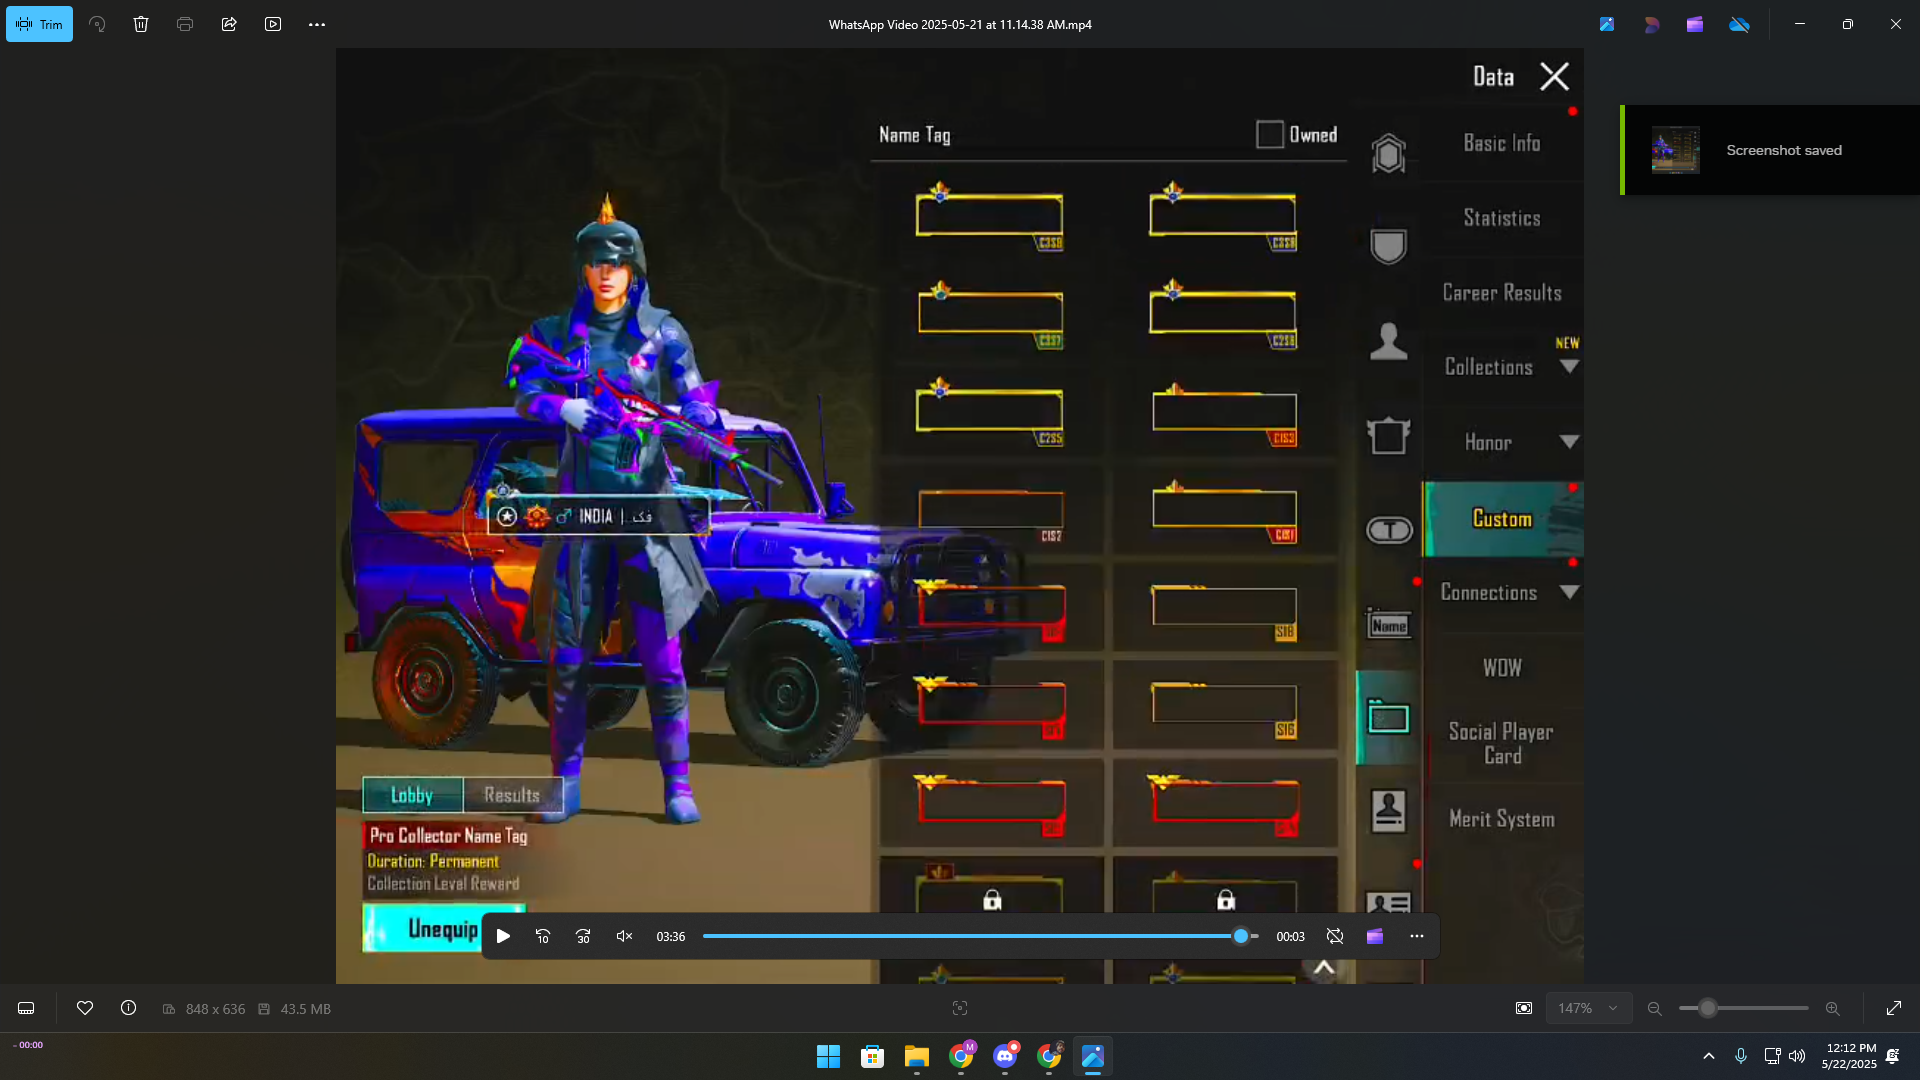The width and height of the screenshot is (1920, 1080).
Task: Save a frame with camera icon
Action: click(x=1524, y=1009)
